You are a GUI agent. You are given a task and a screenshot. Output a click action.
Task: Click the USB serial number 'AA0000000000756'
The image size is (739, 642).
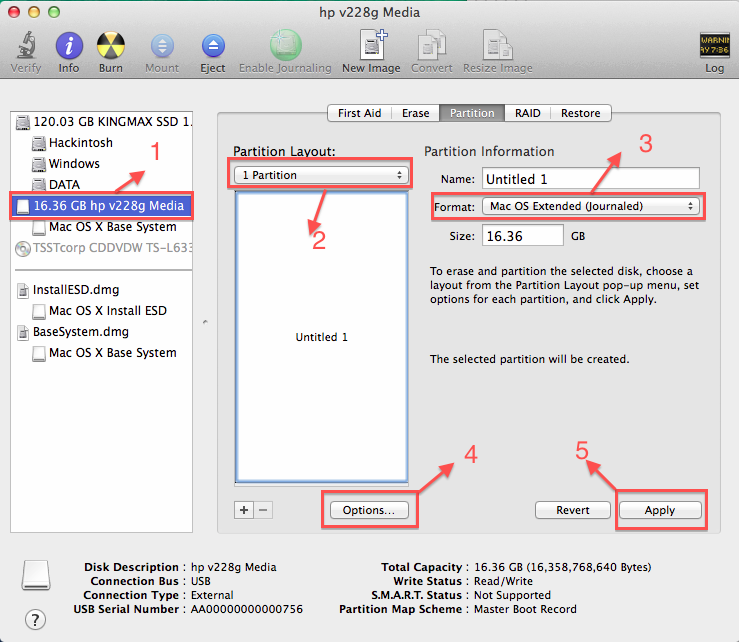tap(246, 609)
